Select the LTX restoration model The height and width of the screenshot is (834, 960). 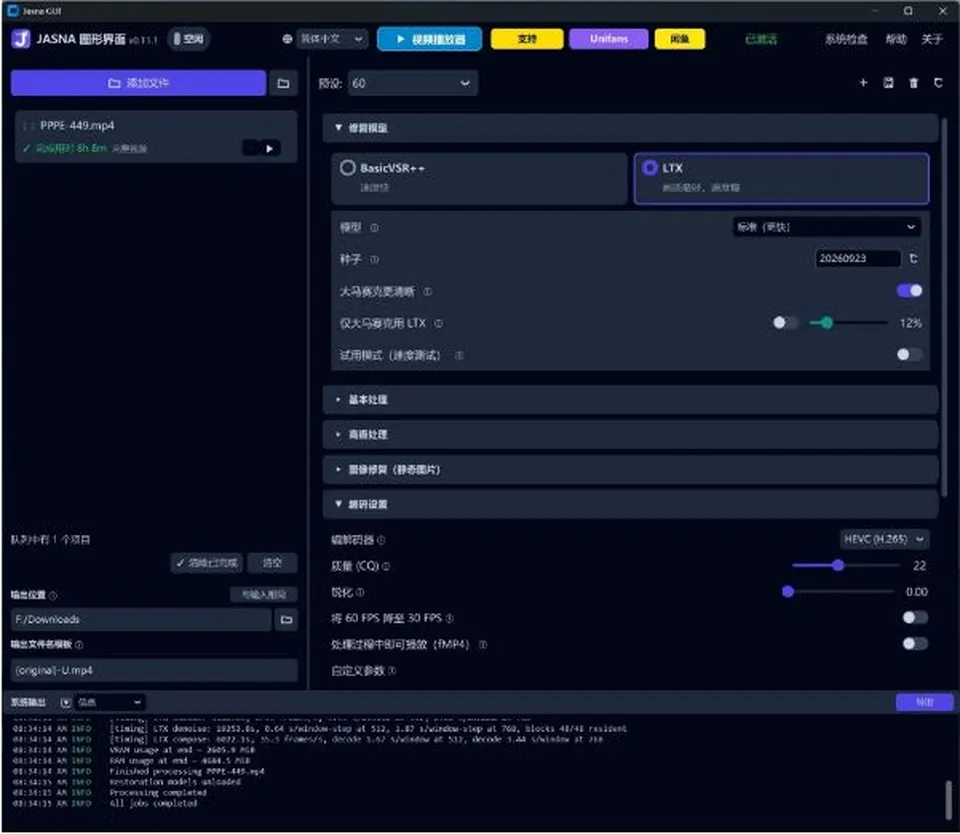(x=781, y=178)
